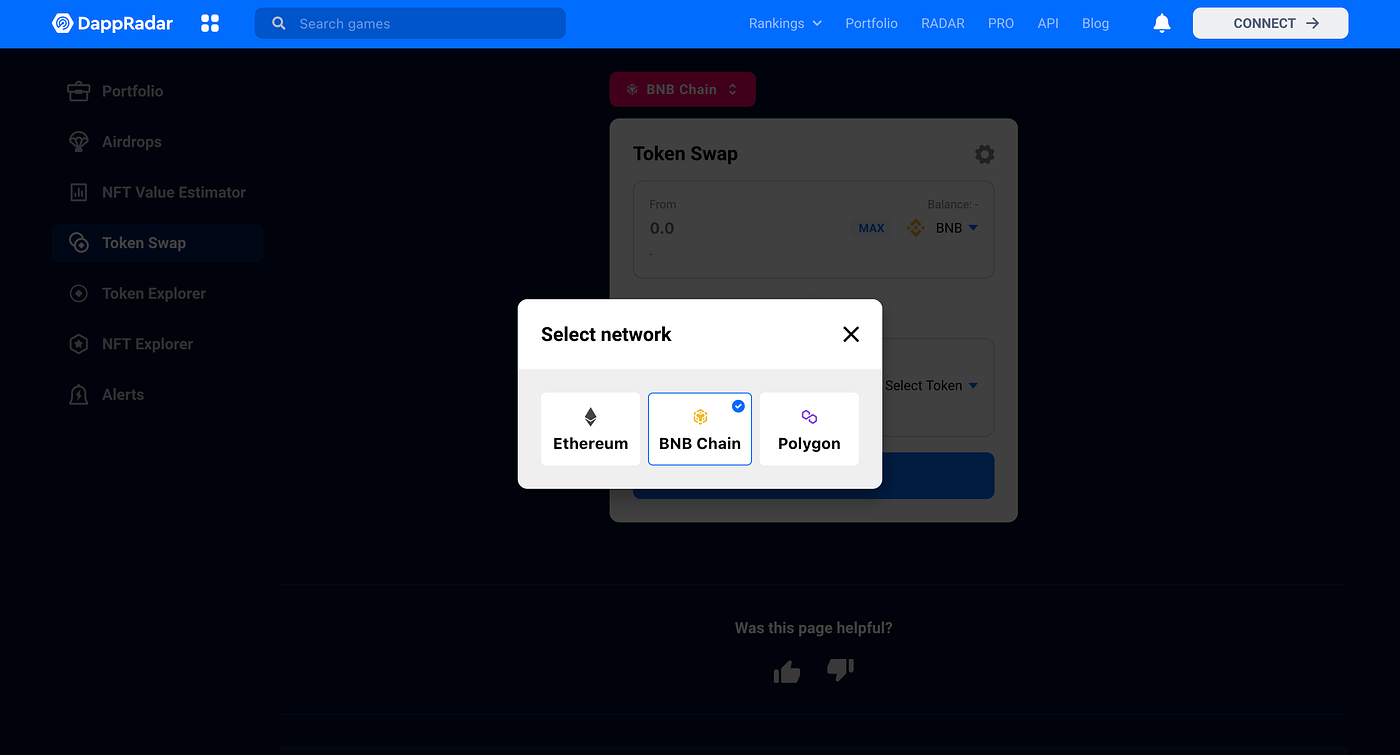This screenshot has width=1400, height=755.
Task: Click the Portfolio briefcase icon in sidebar
Action: [78, 91]
